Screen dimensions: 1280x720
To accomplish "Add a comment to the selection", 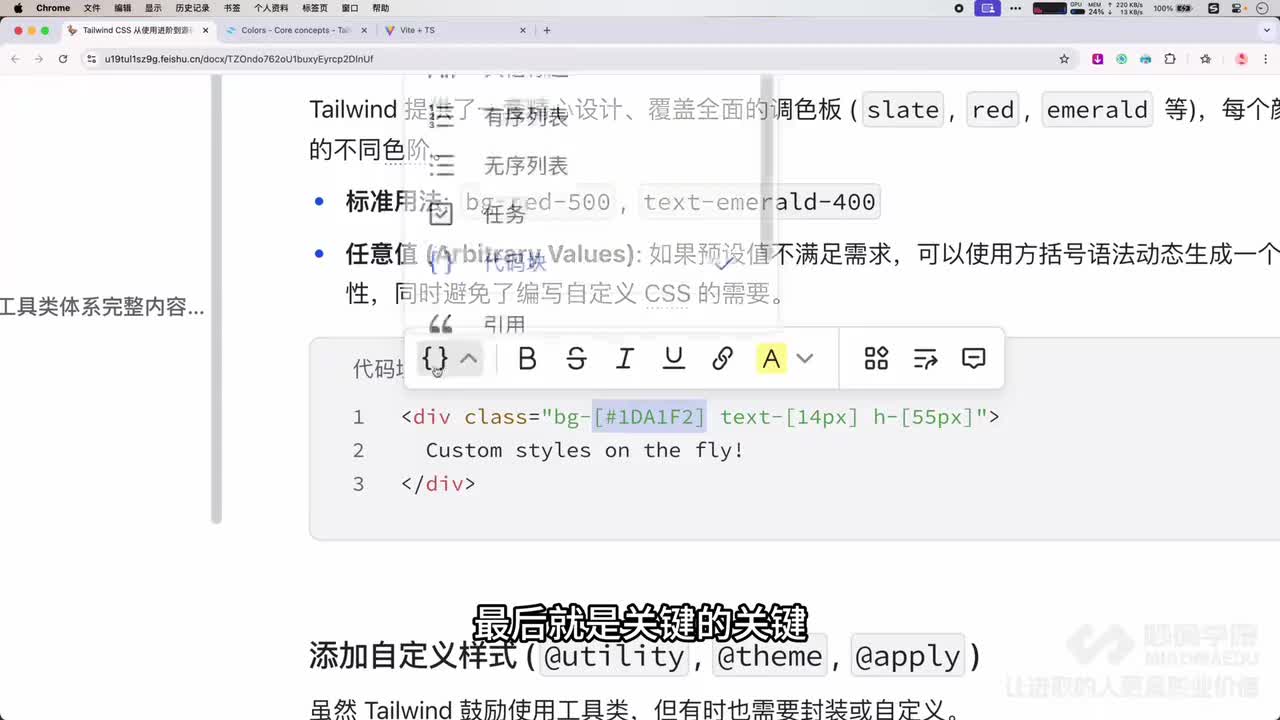I will 974,358.
